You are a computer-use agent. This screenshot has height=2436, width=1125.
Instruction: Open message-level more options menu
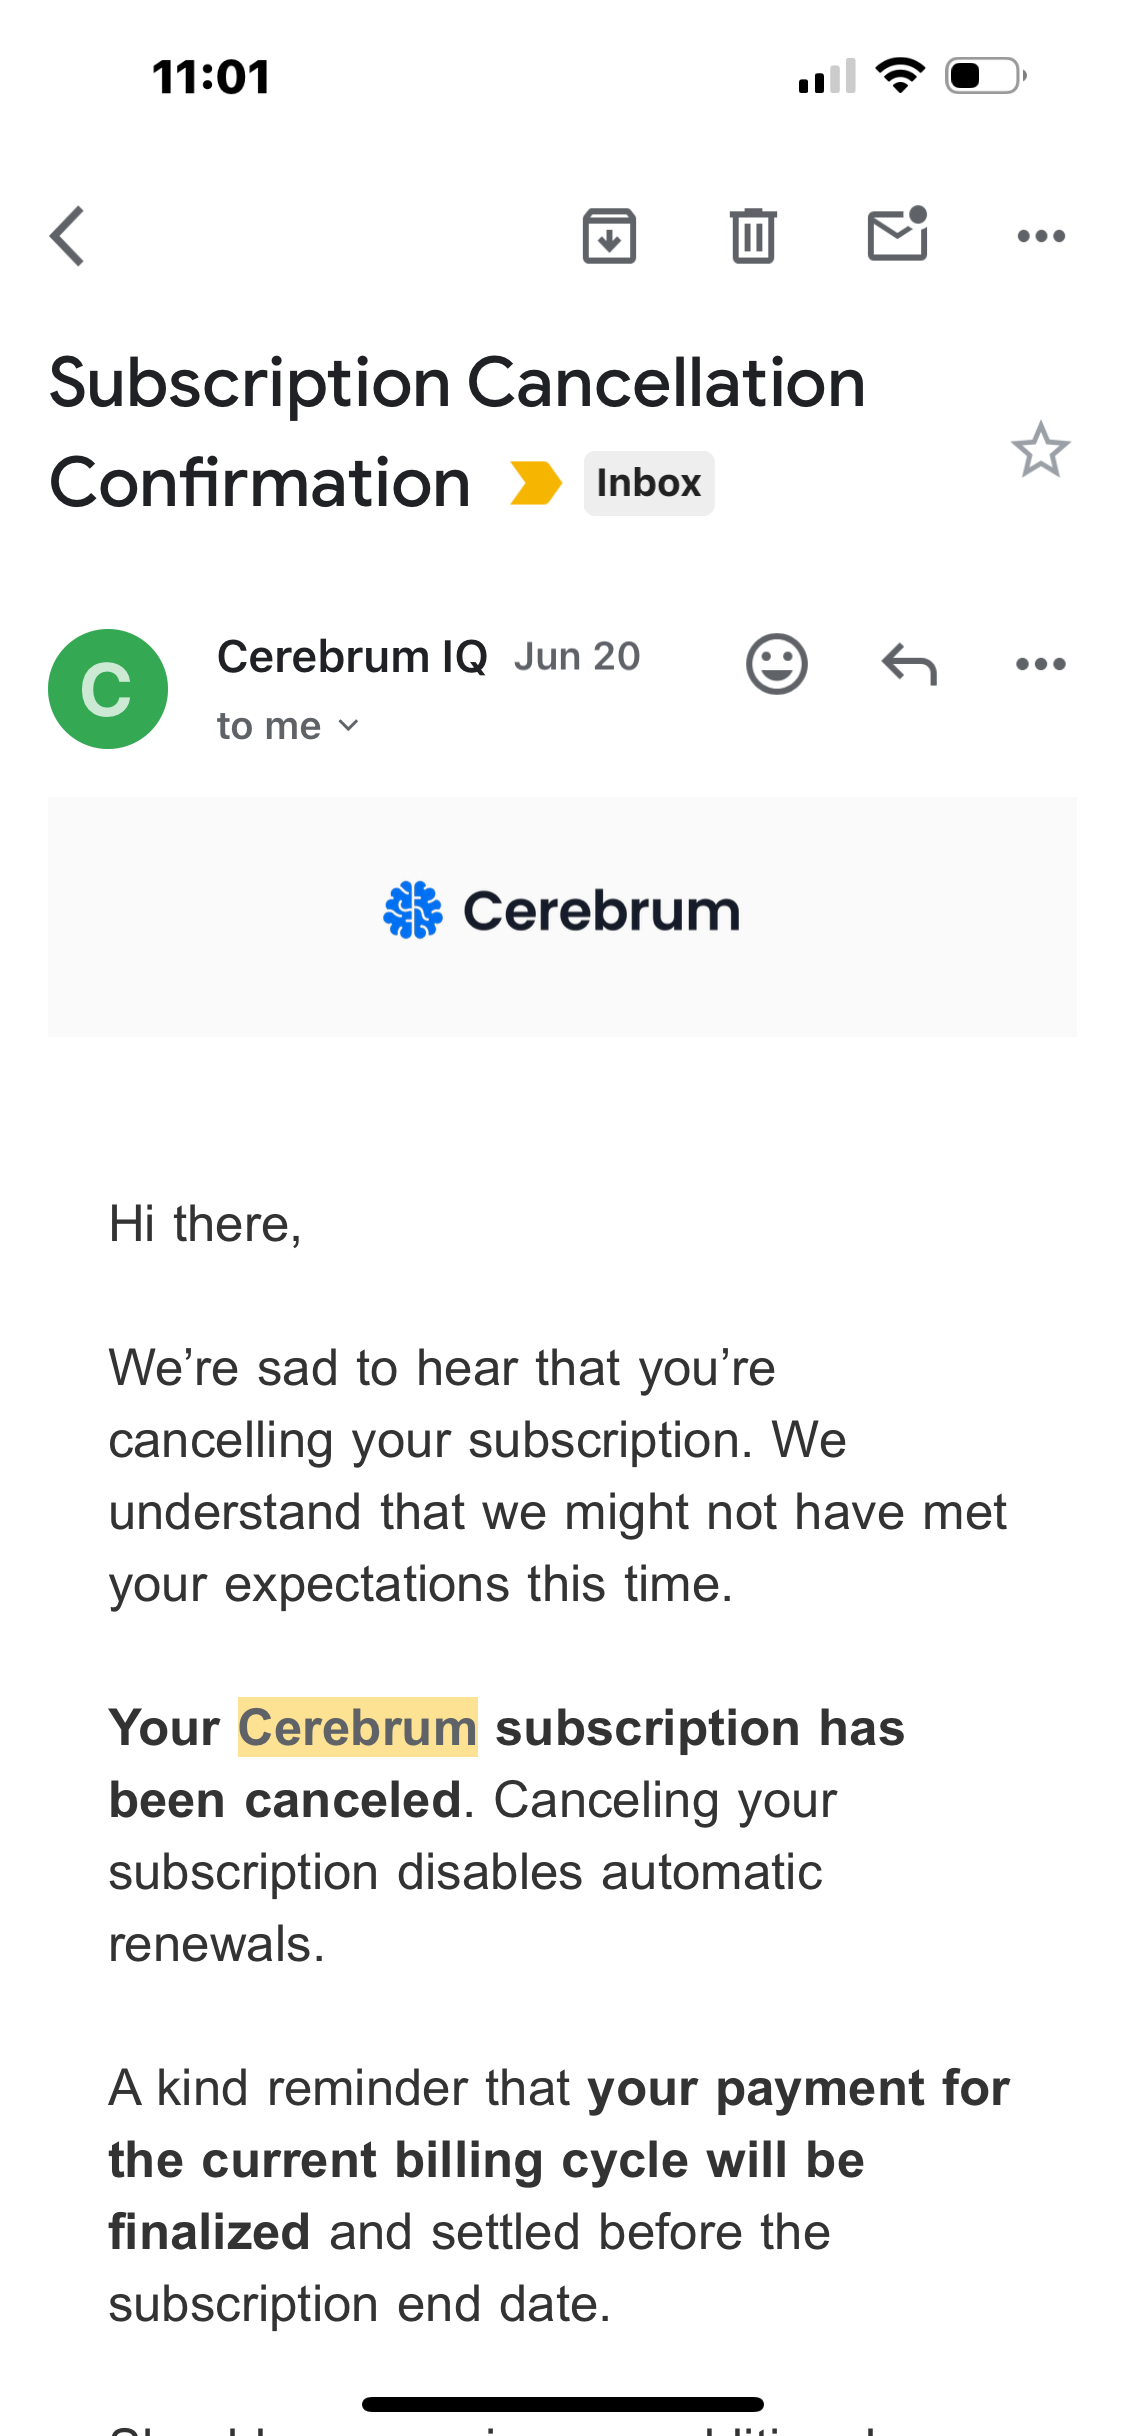1040,664
